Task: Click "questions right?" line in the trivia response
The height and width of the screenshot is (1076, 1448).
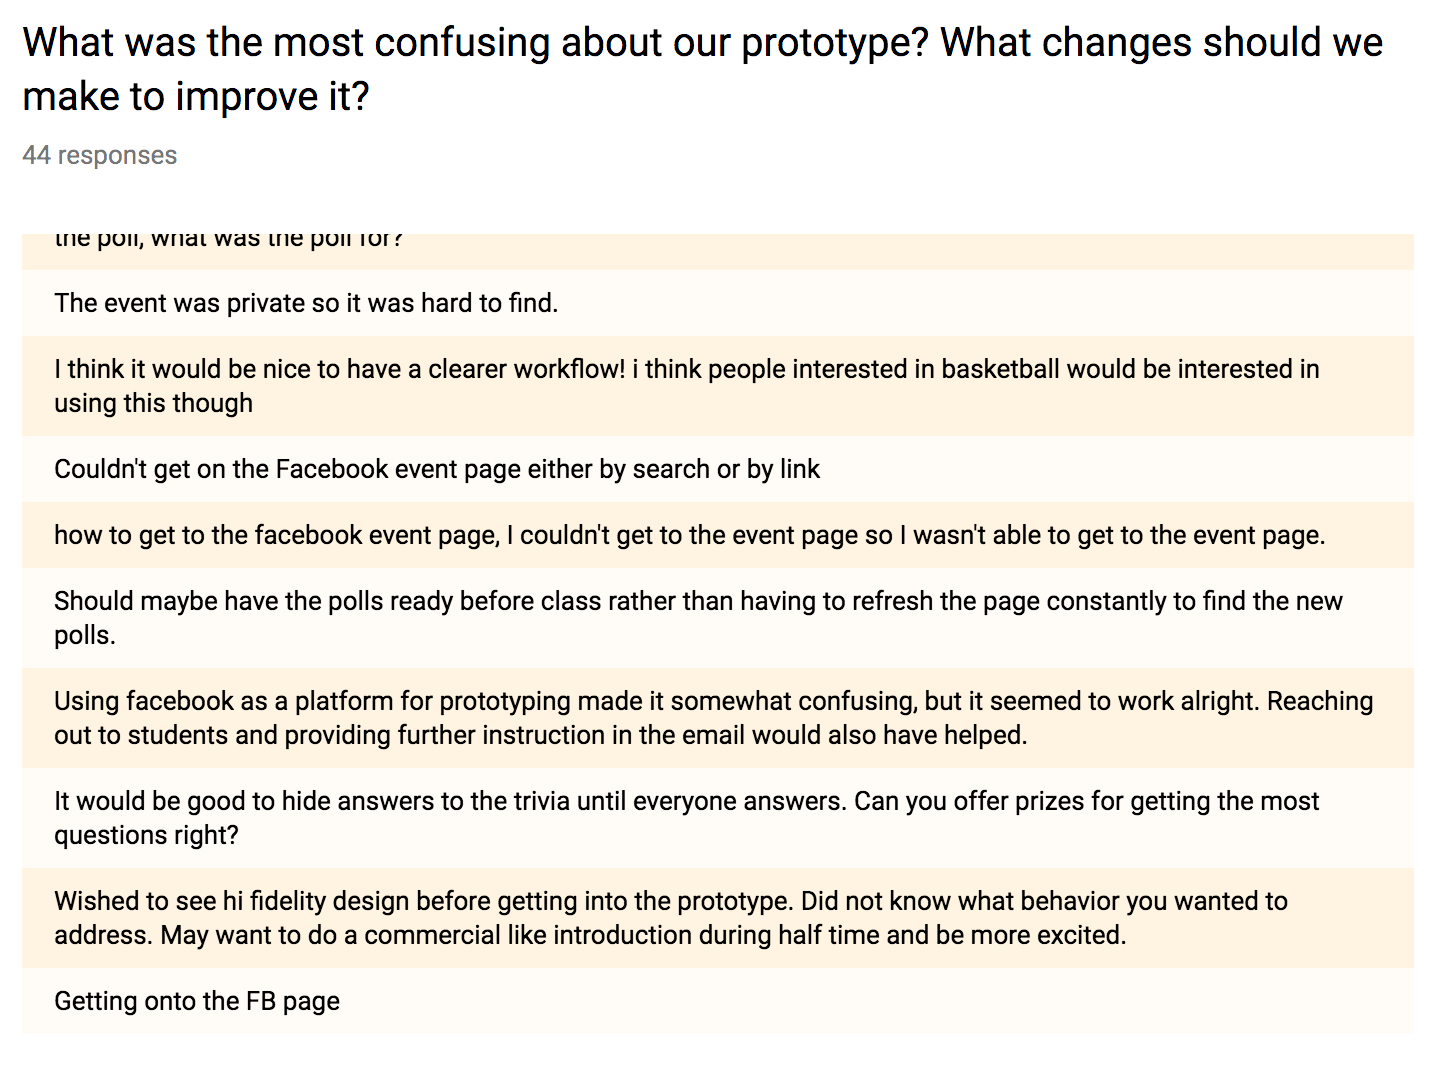Action: tap(147, 835)
